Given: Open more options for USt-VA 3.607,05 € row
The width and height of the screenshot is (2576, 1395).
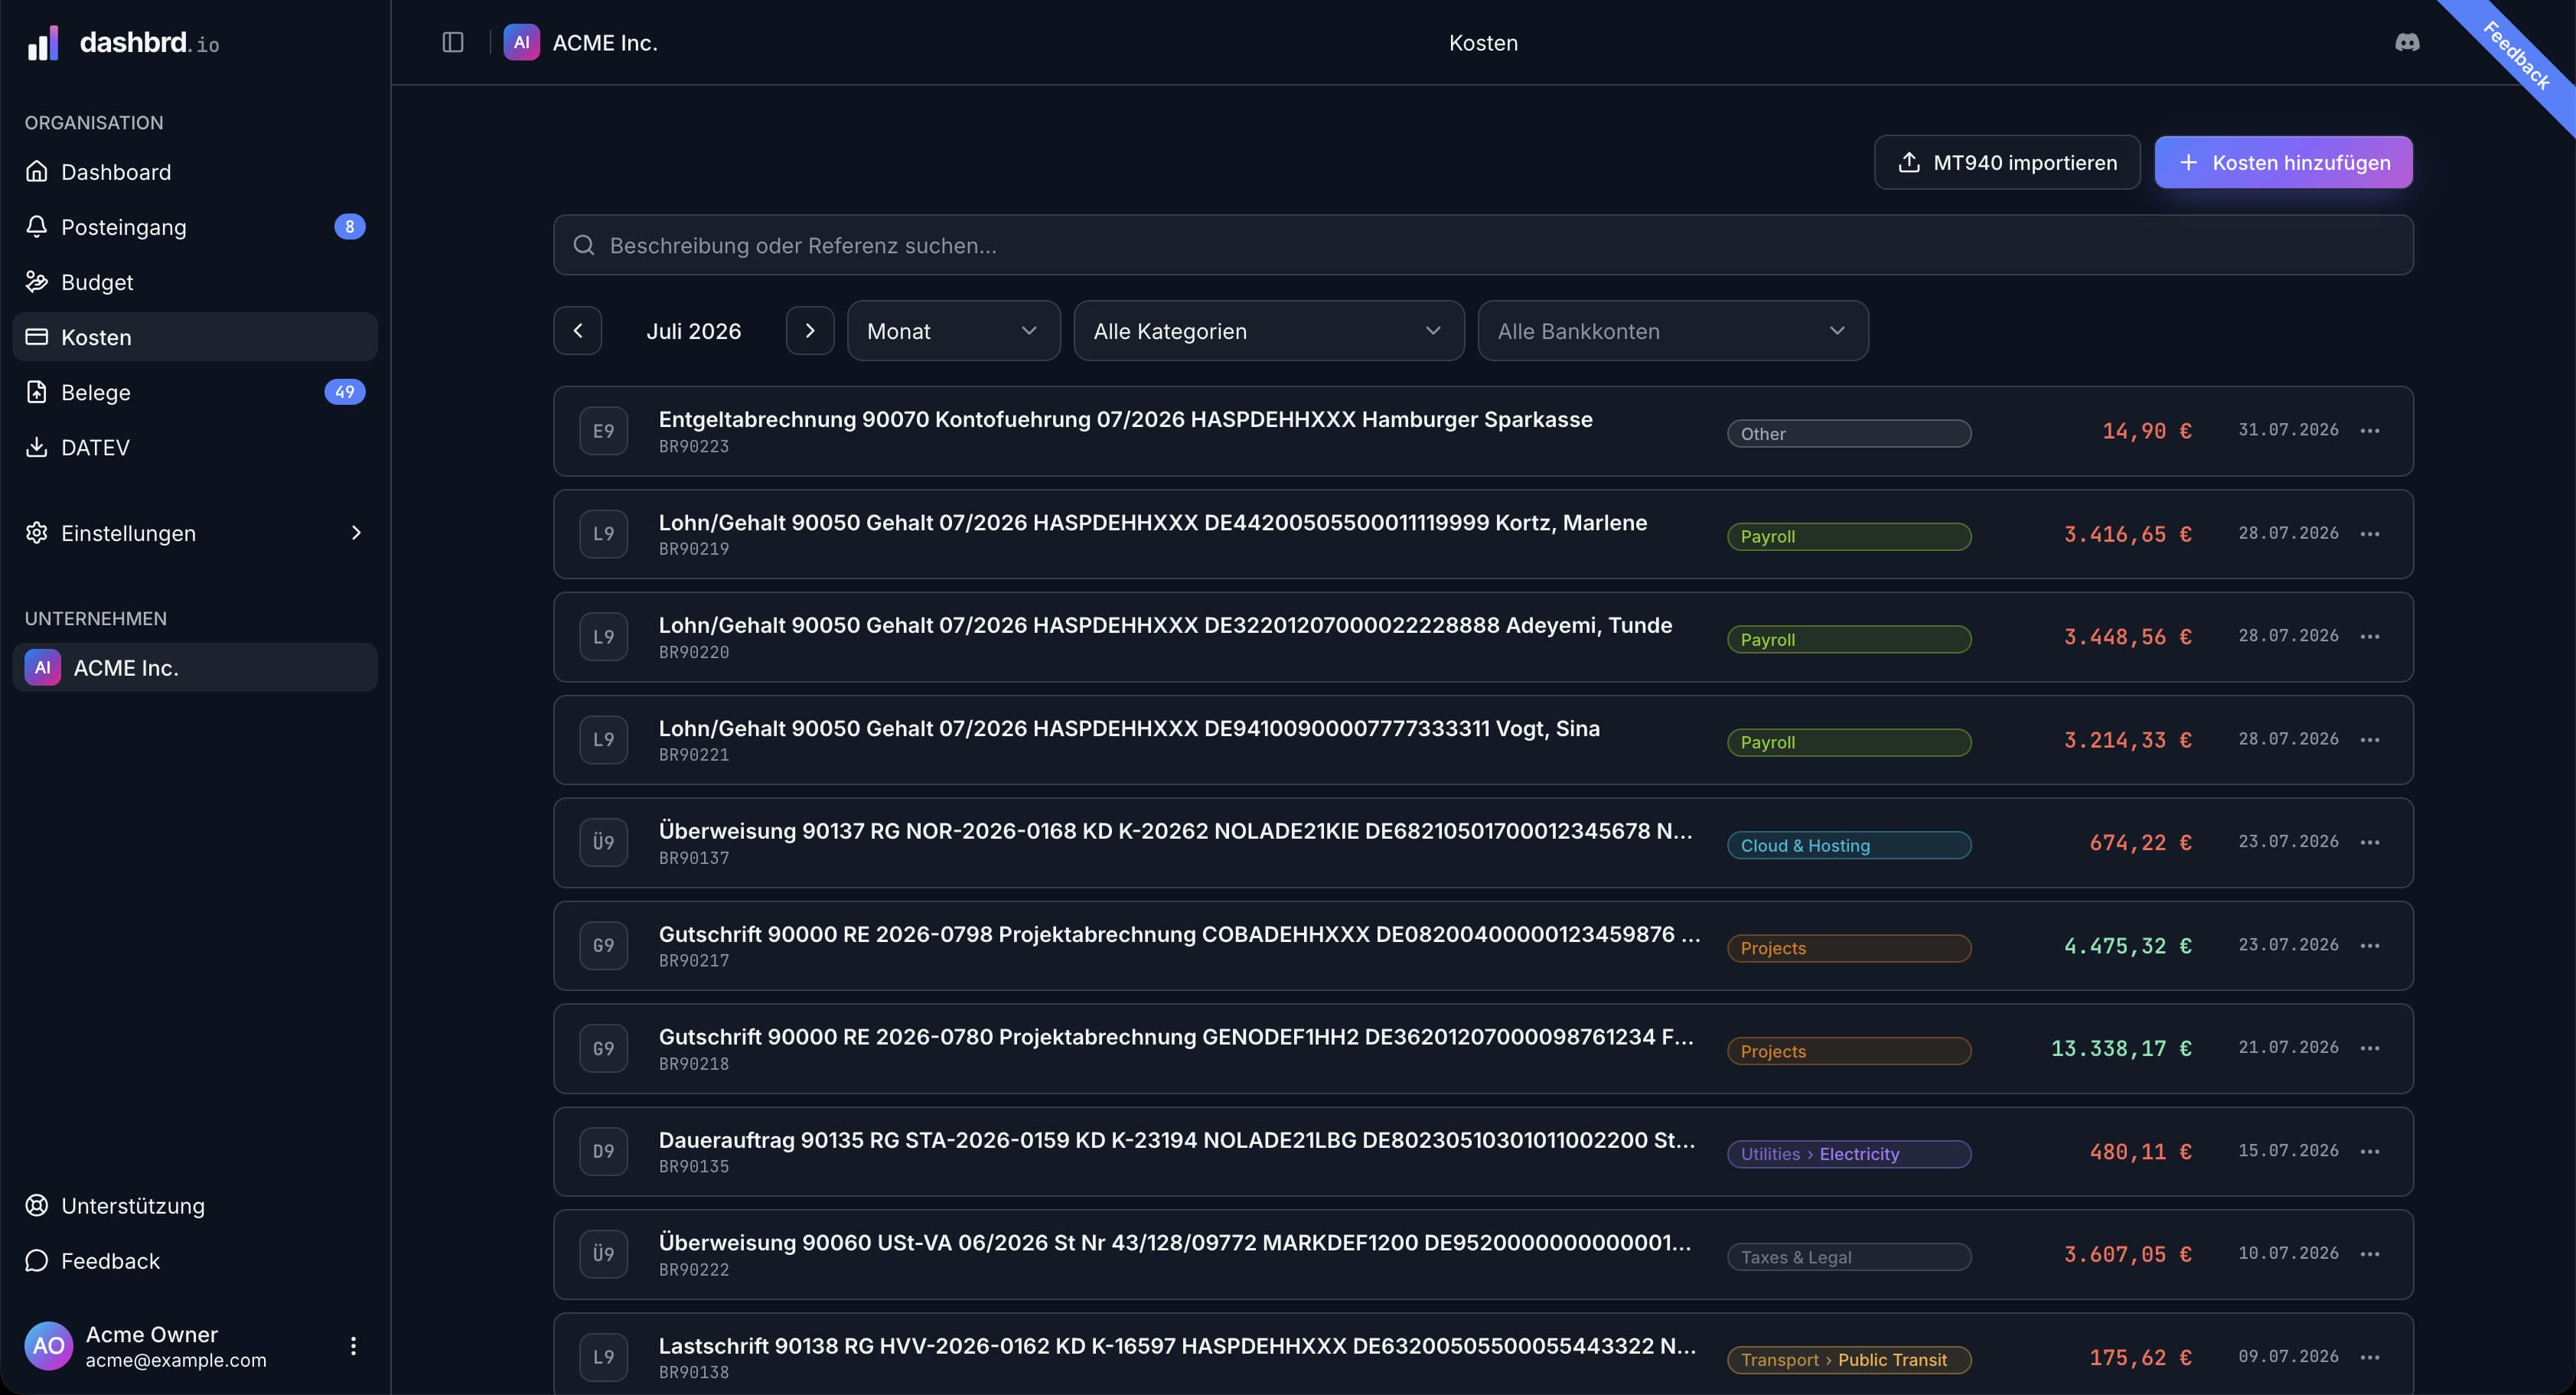Looking at the screenshot, I should (x=2370, y=1254).
